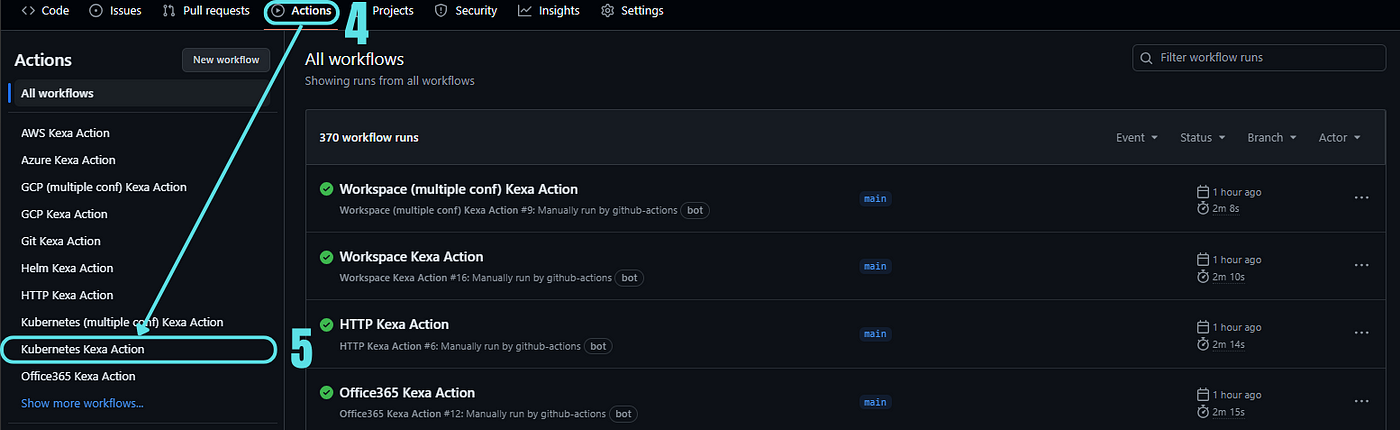Screen dimensions: 1400x430
Task: Select Kubernetes Kexa Action workflow
Action: [x=82, y=349]
